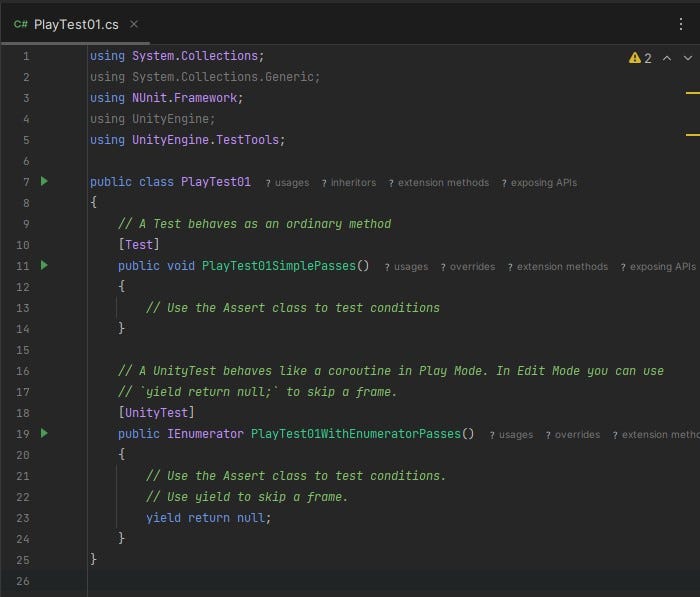Run PlayTest01WithEnumeratorPasses test from gutter
Screen dimensions: 700x597
(44, 433)
